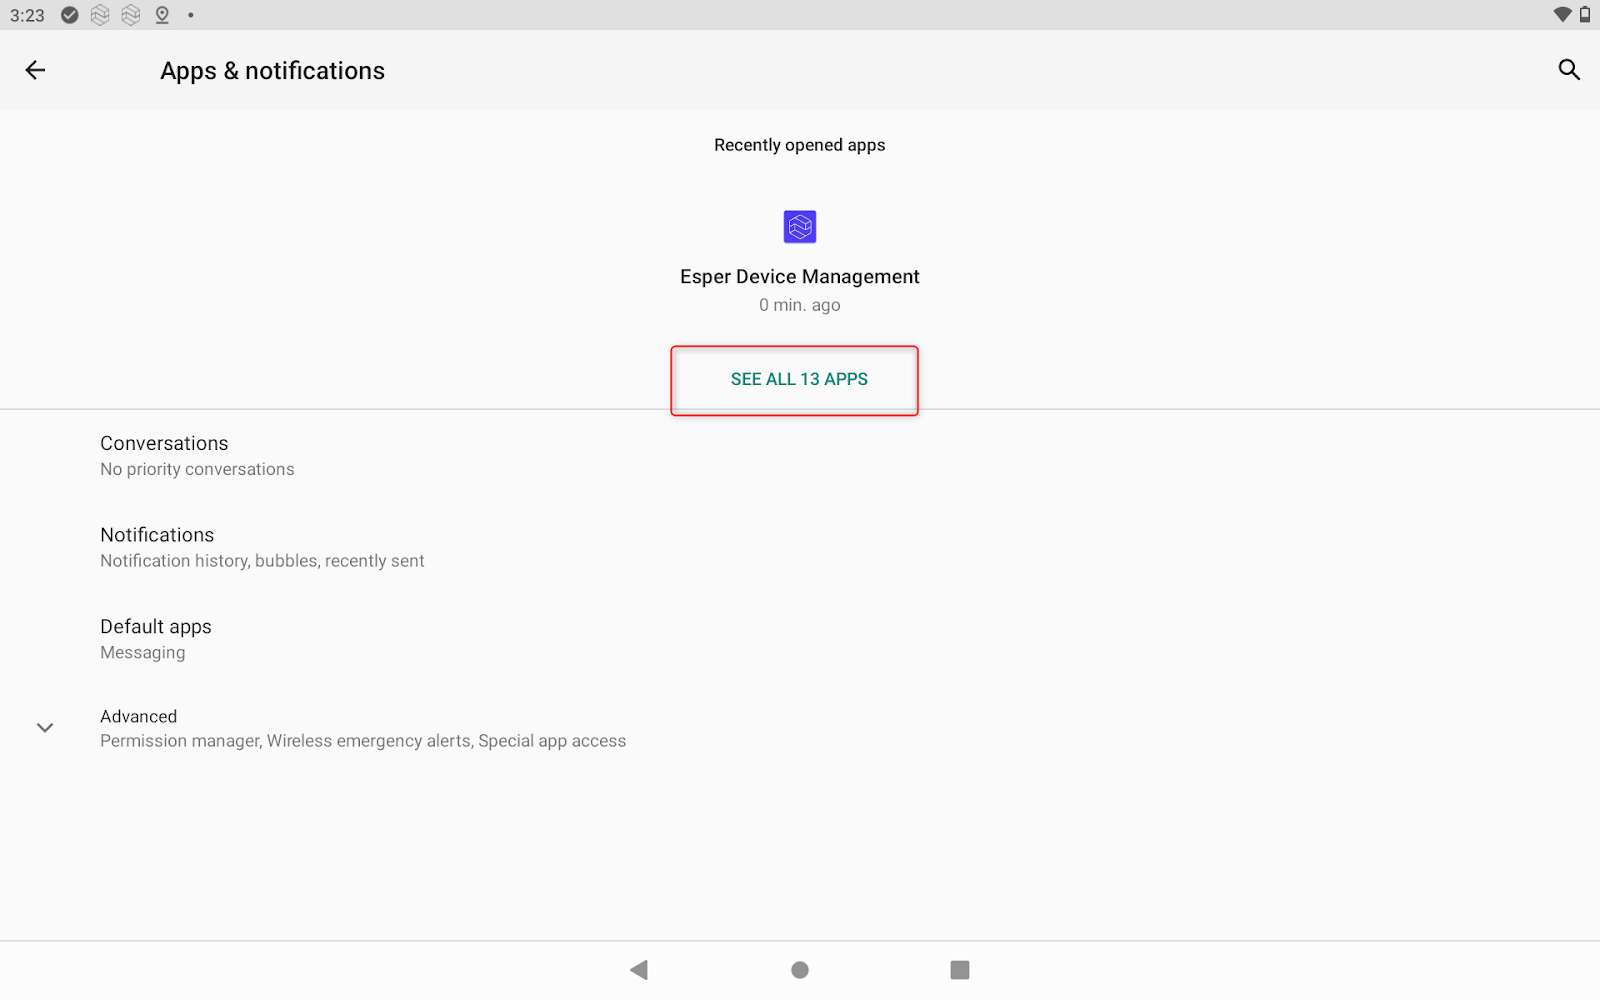Tap the location pin status bar icon

tap(162, 15)
